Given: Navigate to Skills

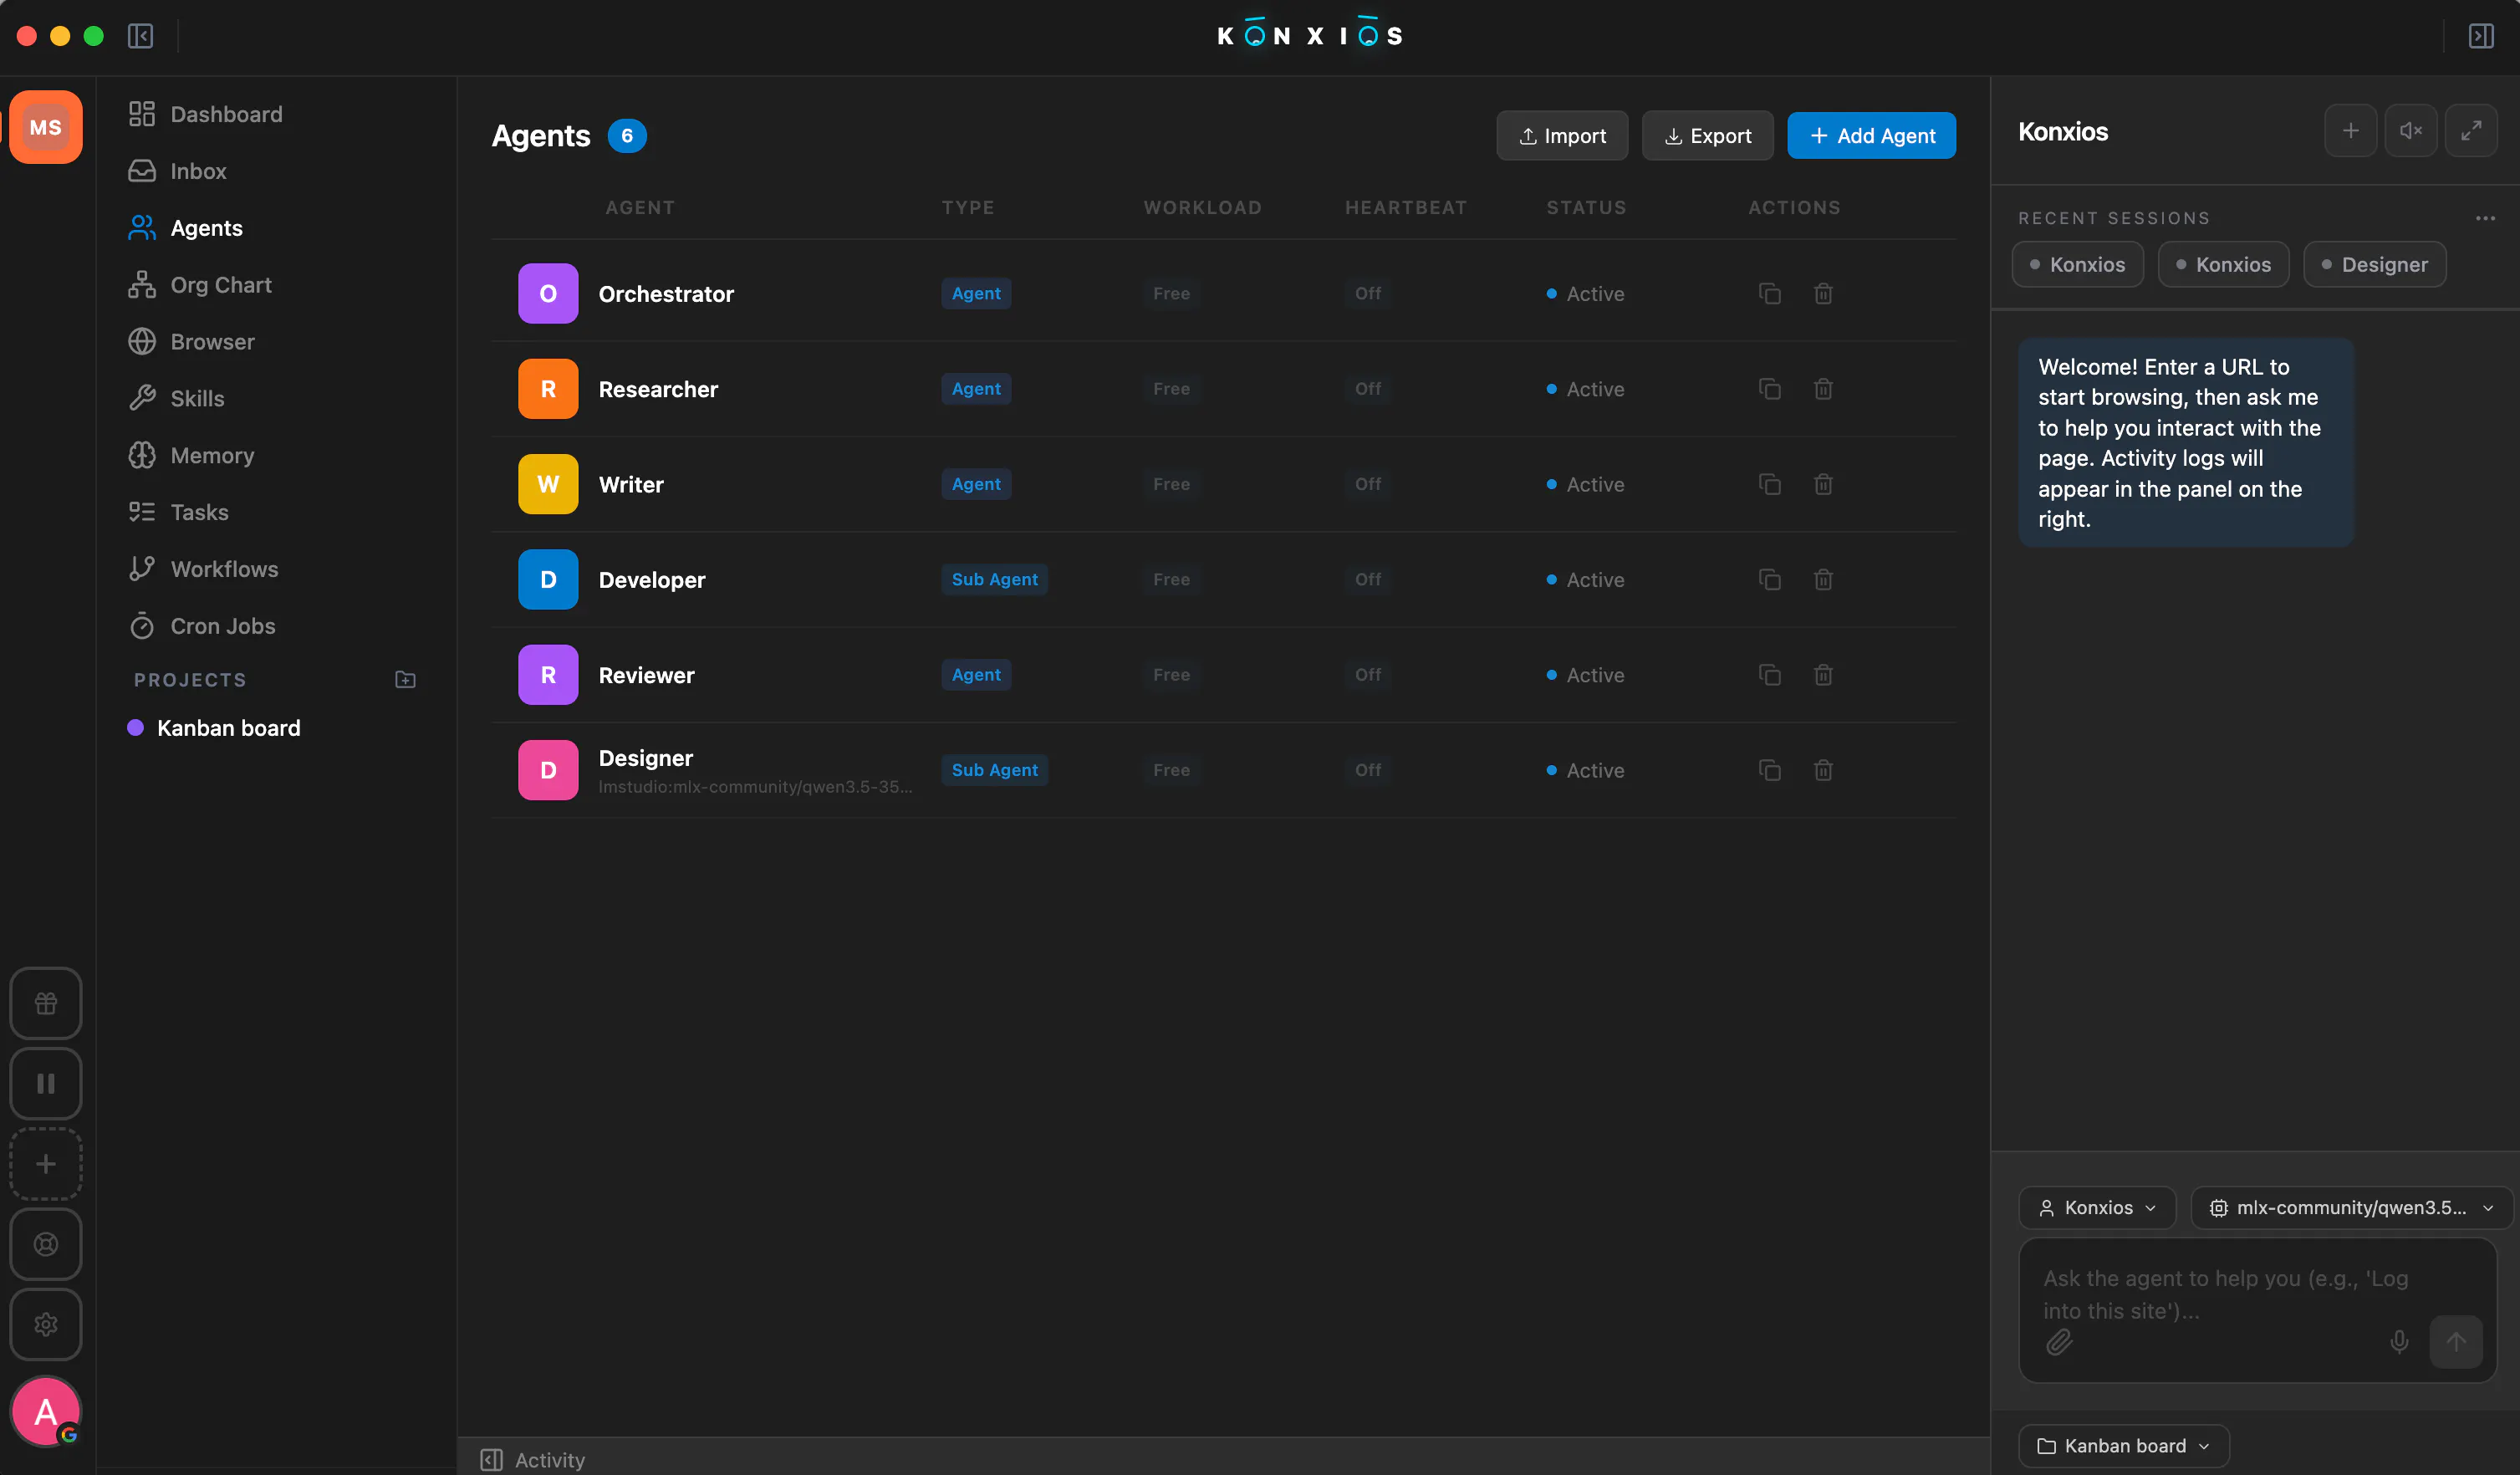Looking at the screenshot, I should 176,398.
